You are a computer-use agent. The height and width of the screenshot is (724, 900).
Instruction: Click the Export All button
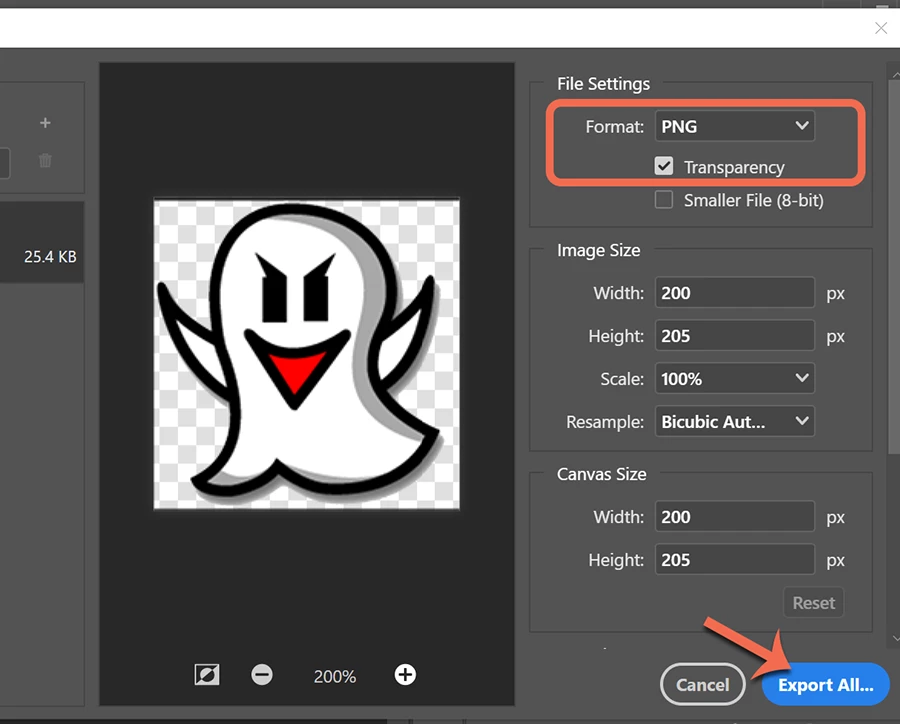click(825, 684)
